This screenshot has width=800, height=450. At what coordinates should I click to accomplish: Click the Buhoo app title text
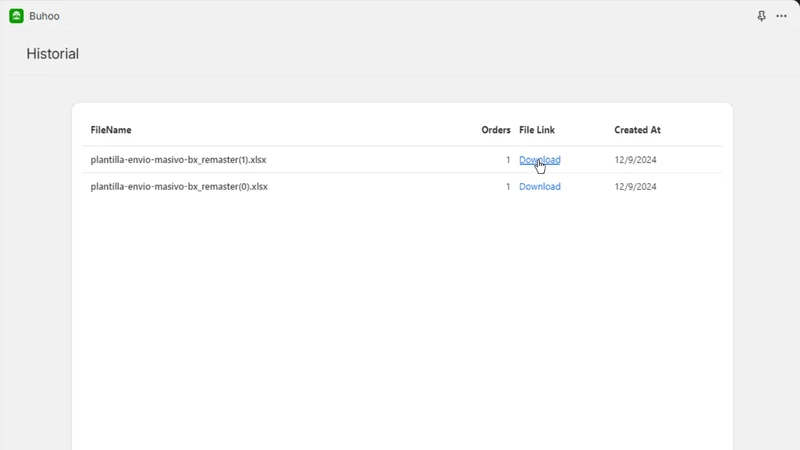coord(44,16)
